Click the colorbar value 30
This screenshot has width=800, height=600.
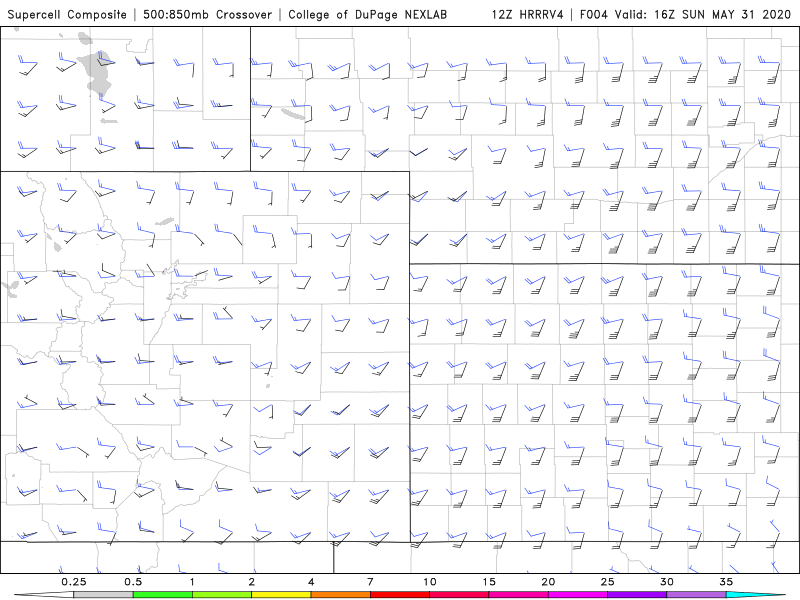tap(667, 582)
